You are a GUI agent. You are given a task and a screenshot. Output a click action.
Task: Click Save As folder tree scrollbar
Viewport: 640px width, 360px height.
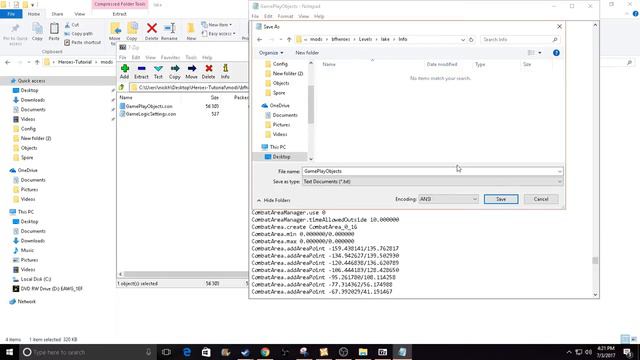[x=311, y=104]
